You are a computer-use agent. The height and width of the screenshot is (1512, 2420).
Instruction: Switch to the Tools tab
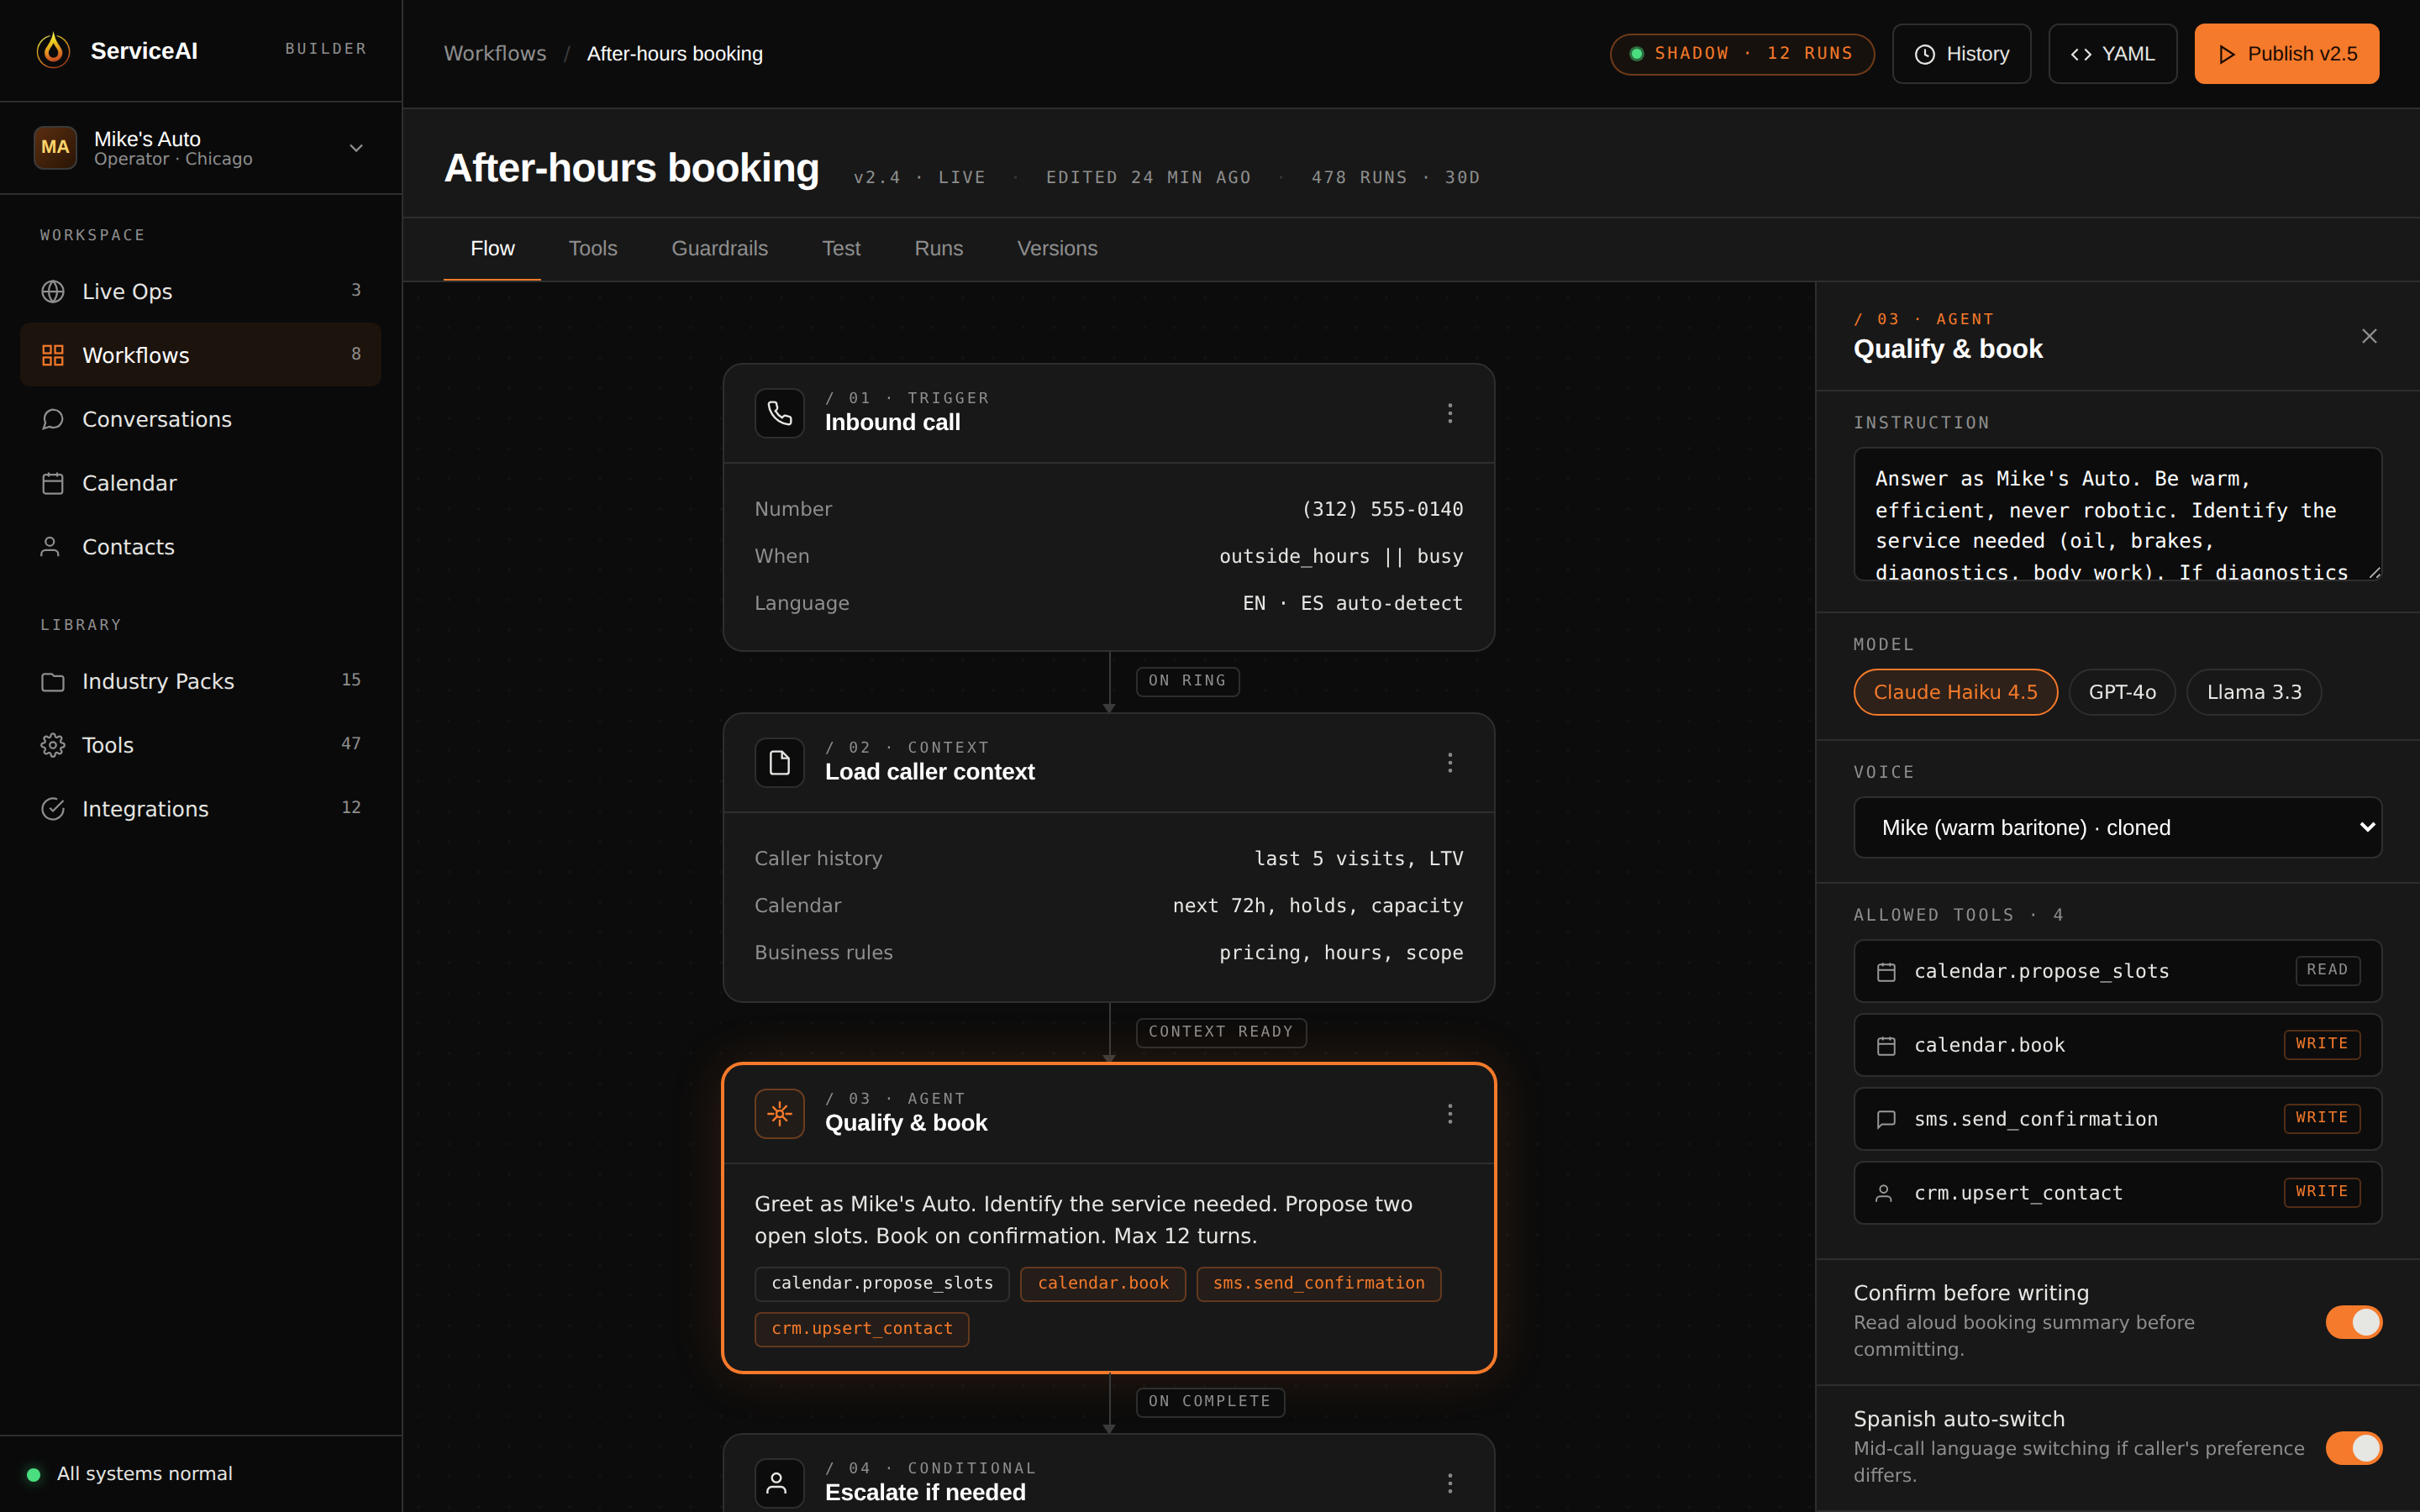coord(593,249)
